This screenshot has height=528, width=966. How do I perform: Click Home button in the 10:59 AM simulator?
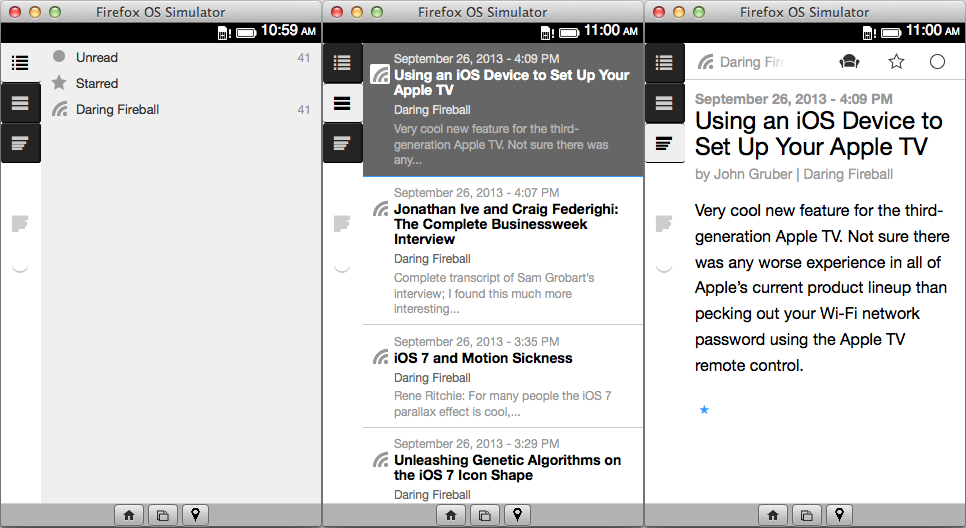[129, 515]
